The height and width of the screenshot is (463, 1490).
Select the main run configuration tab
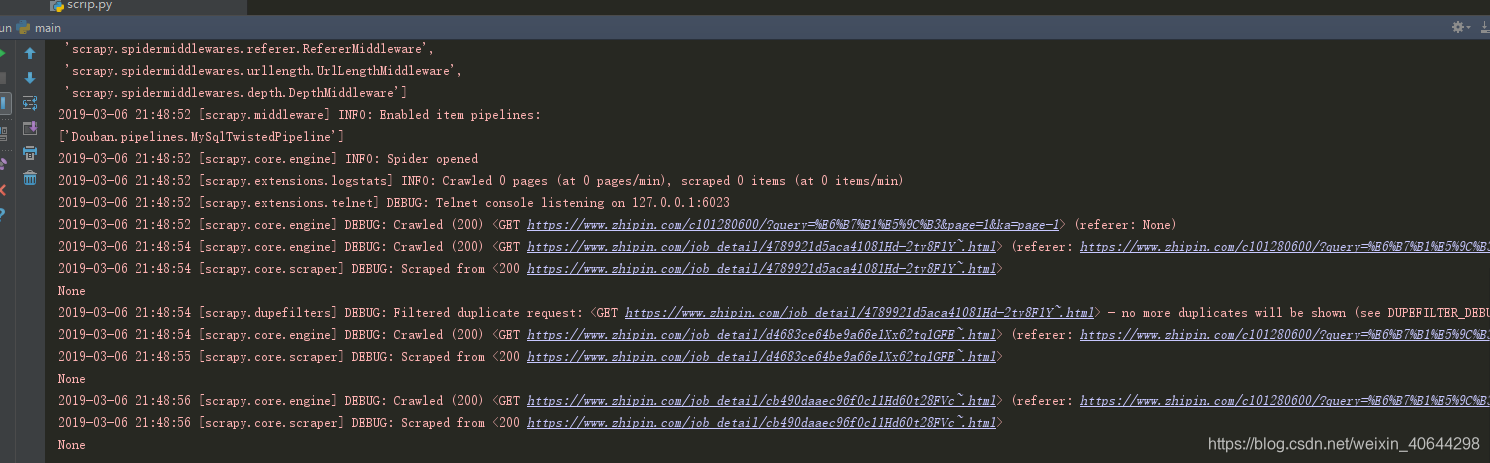tap(40, 28)
